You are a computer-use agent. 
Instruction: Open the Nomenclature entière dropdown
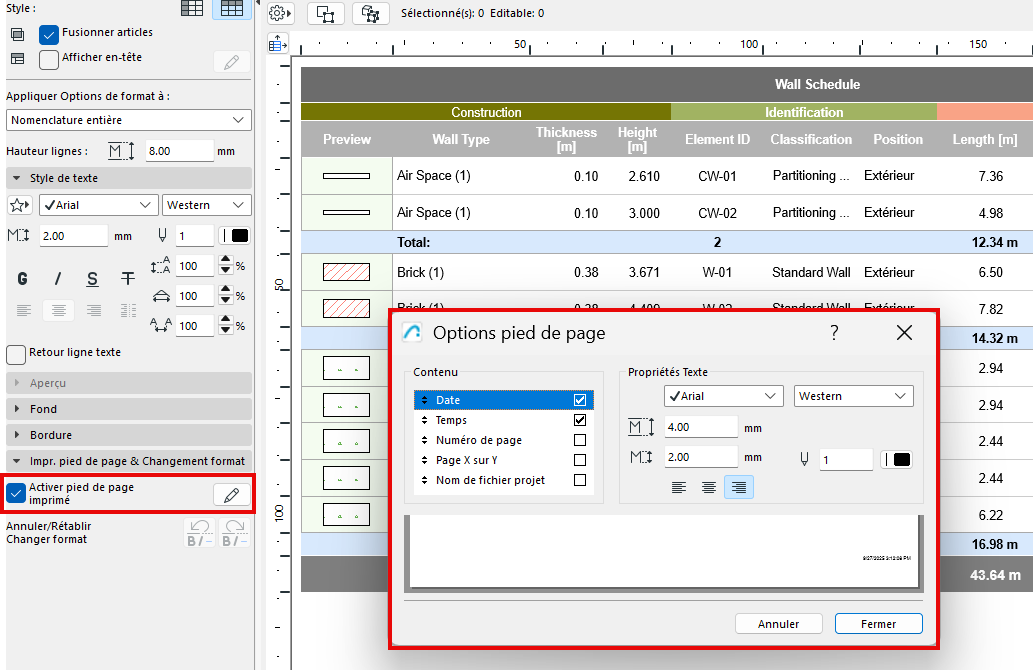[x=129, y=120]
